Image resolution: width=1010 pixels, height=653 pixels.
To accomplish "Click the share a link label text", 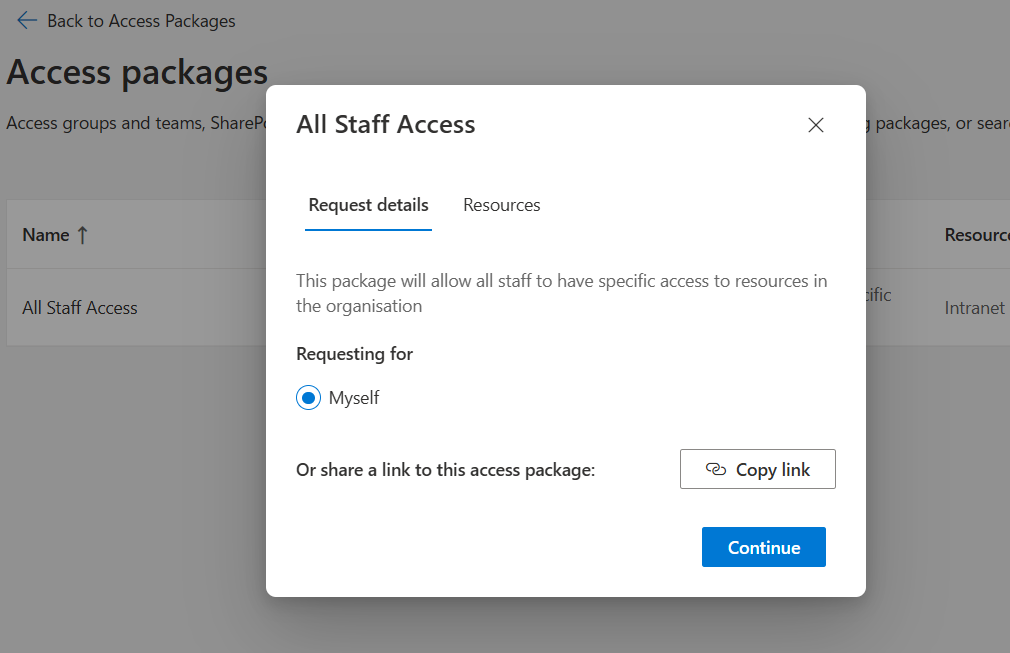I will click(446, 469).
